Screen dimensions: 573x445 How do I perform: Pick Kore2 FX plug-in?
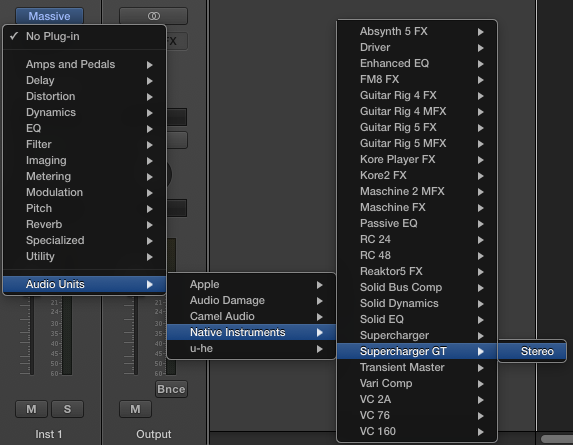point(417,176)
